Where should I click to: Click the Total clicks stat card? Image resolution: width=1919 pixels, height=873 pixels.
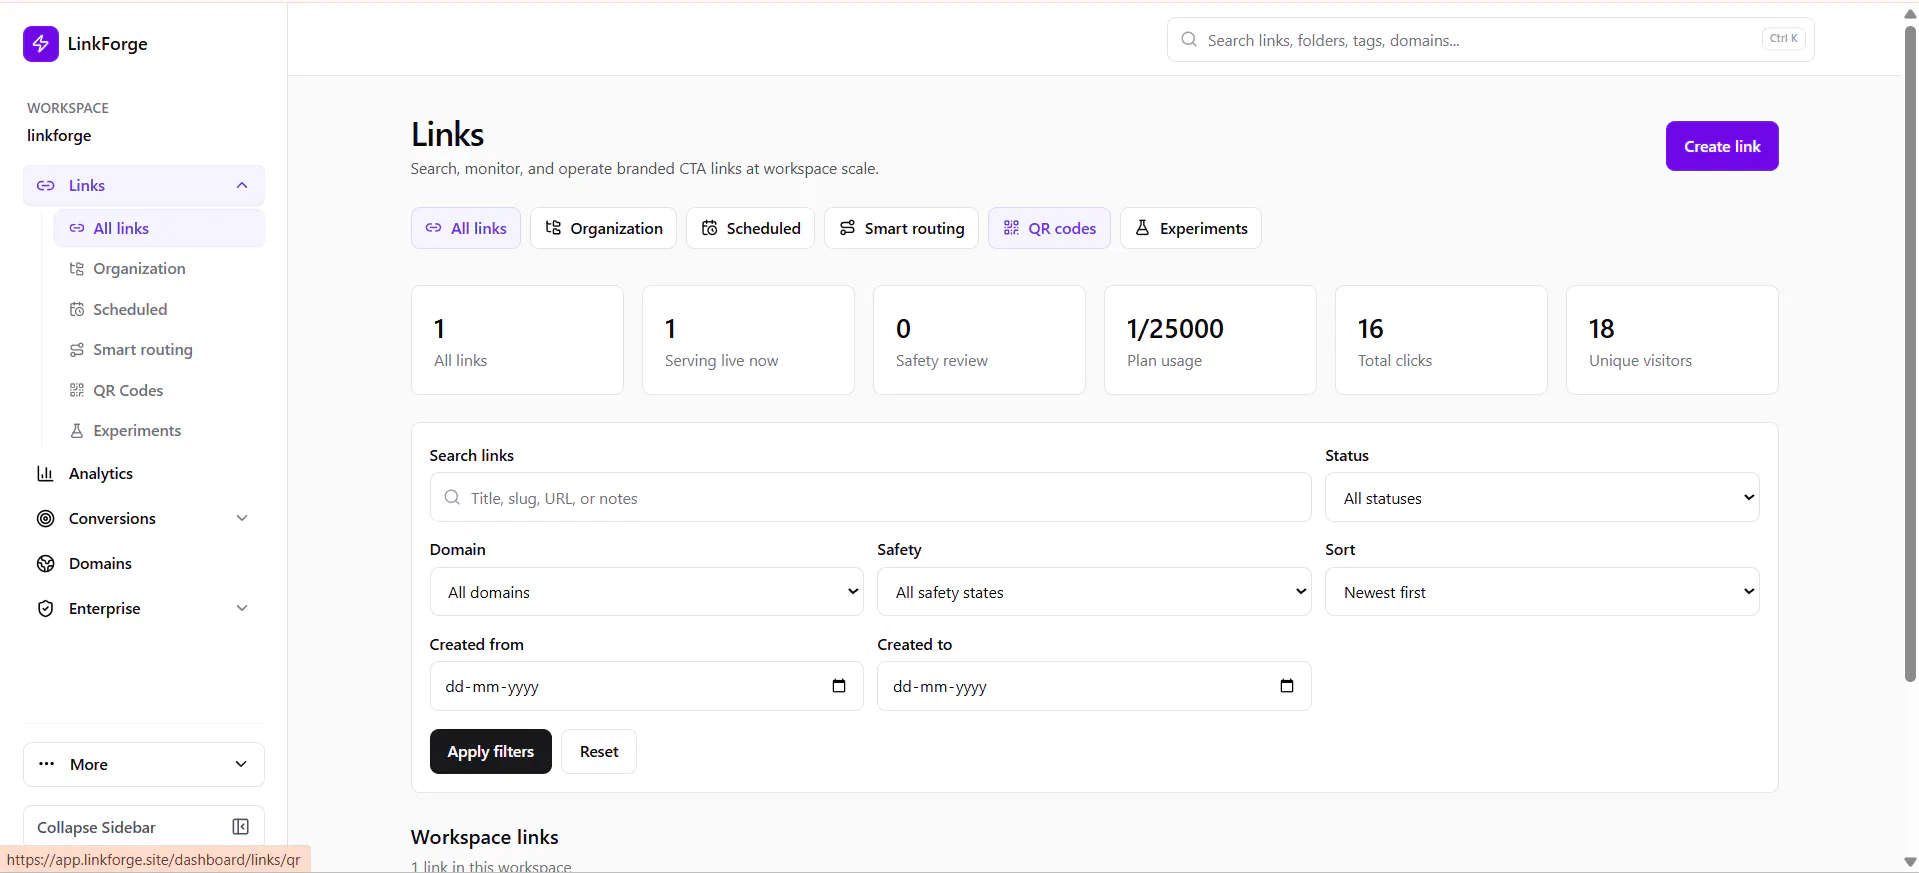pos(1441,340)
